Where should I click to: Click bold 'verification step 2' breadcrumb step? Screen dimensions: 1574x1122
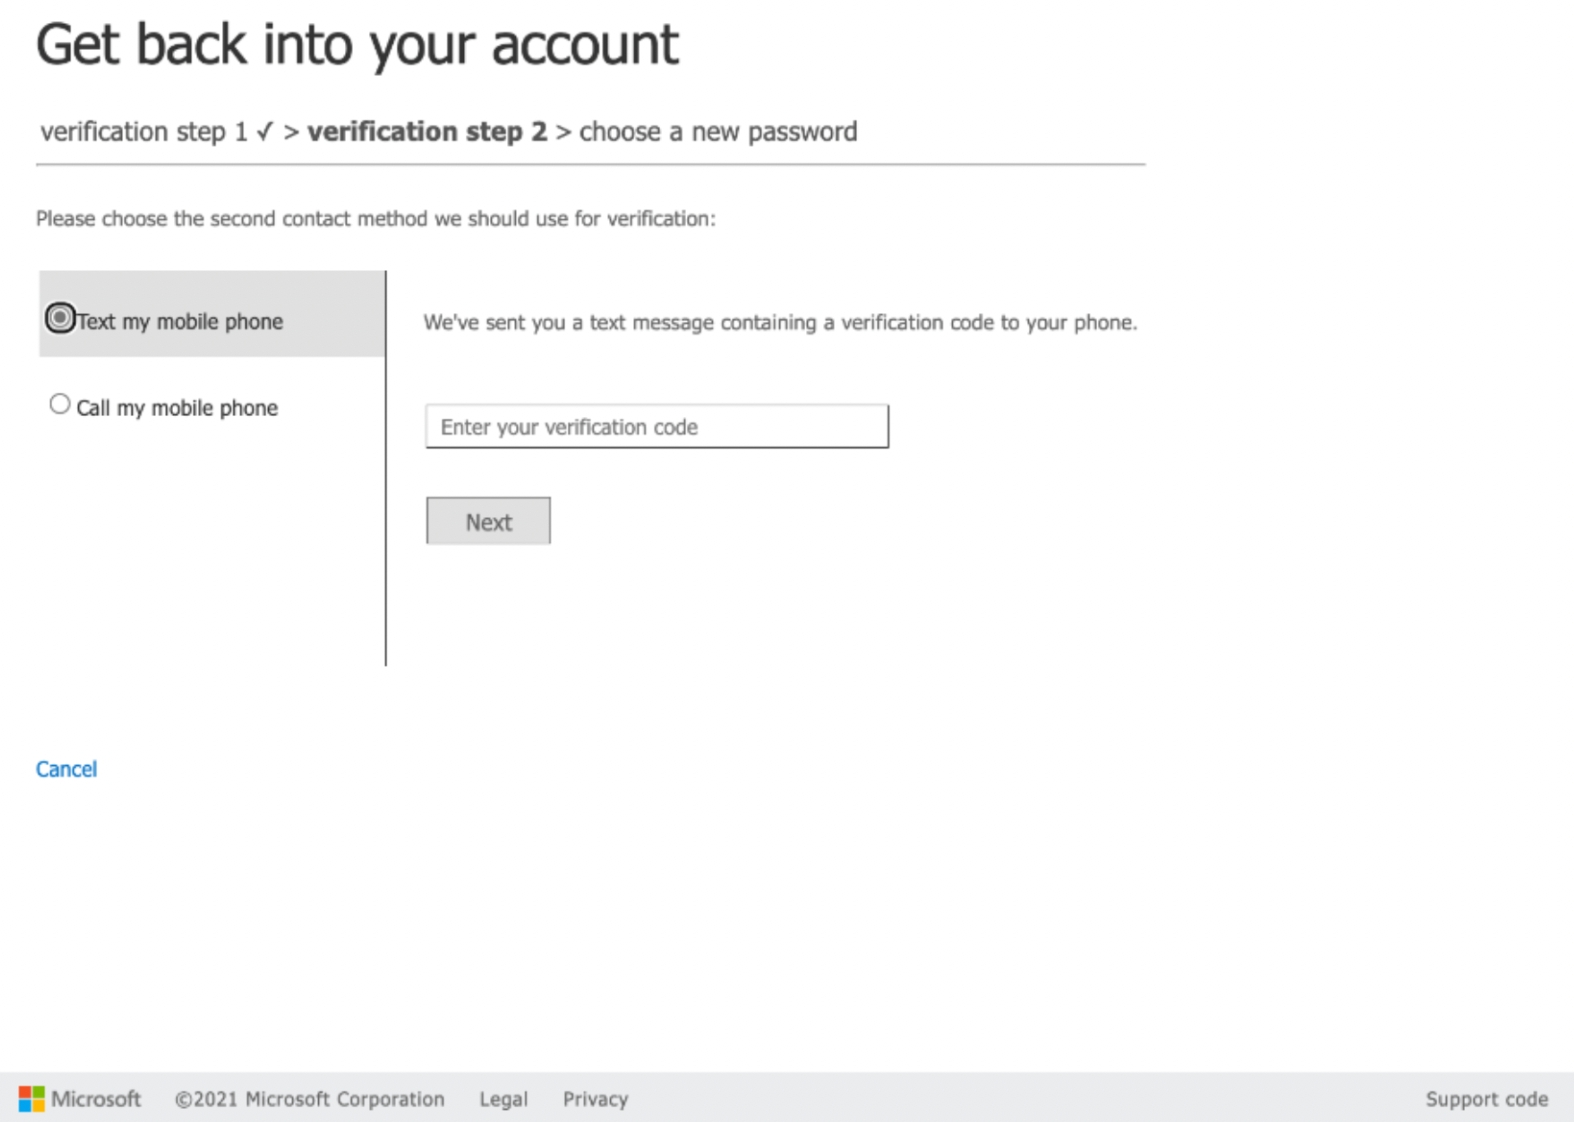point(427,132)
